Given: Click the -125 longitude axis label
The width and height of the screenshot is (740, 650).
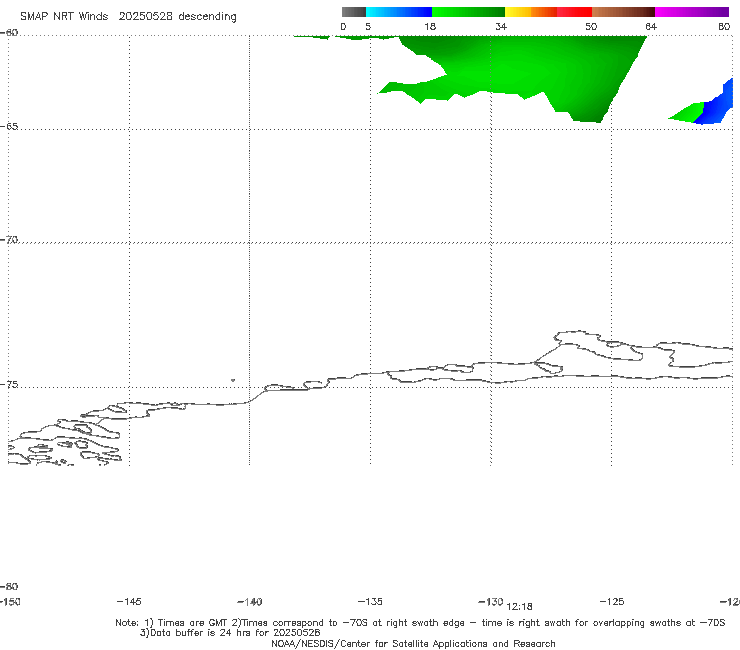Looking at the screenshot, I should pyautogui.click(x=612, y=602).
